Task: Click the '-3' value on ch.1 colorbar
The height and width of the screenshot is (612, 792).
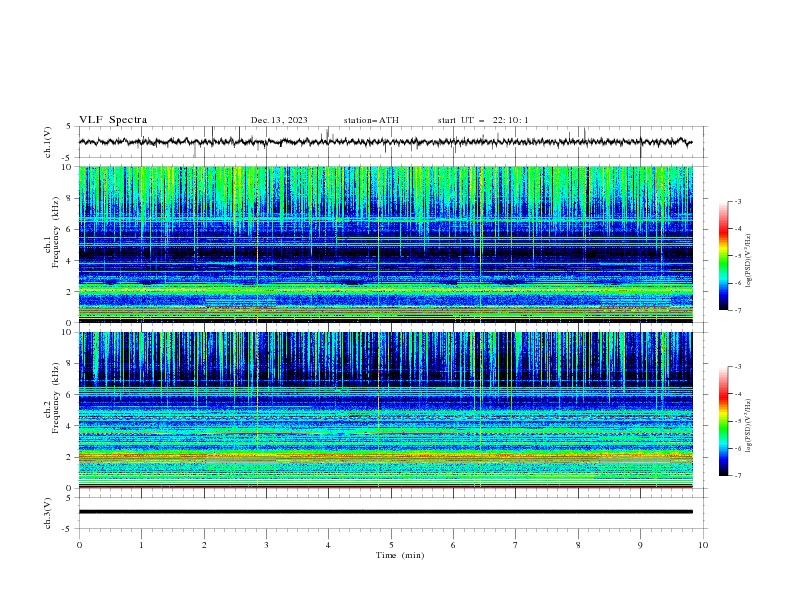Action: tap(737, 201)
